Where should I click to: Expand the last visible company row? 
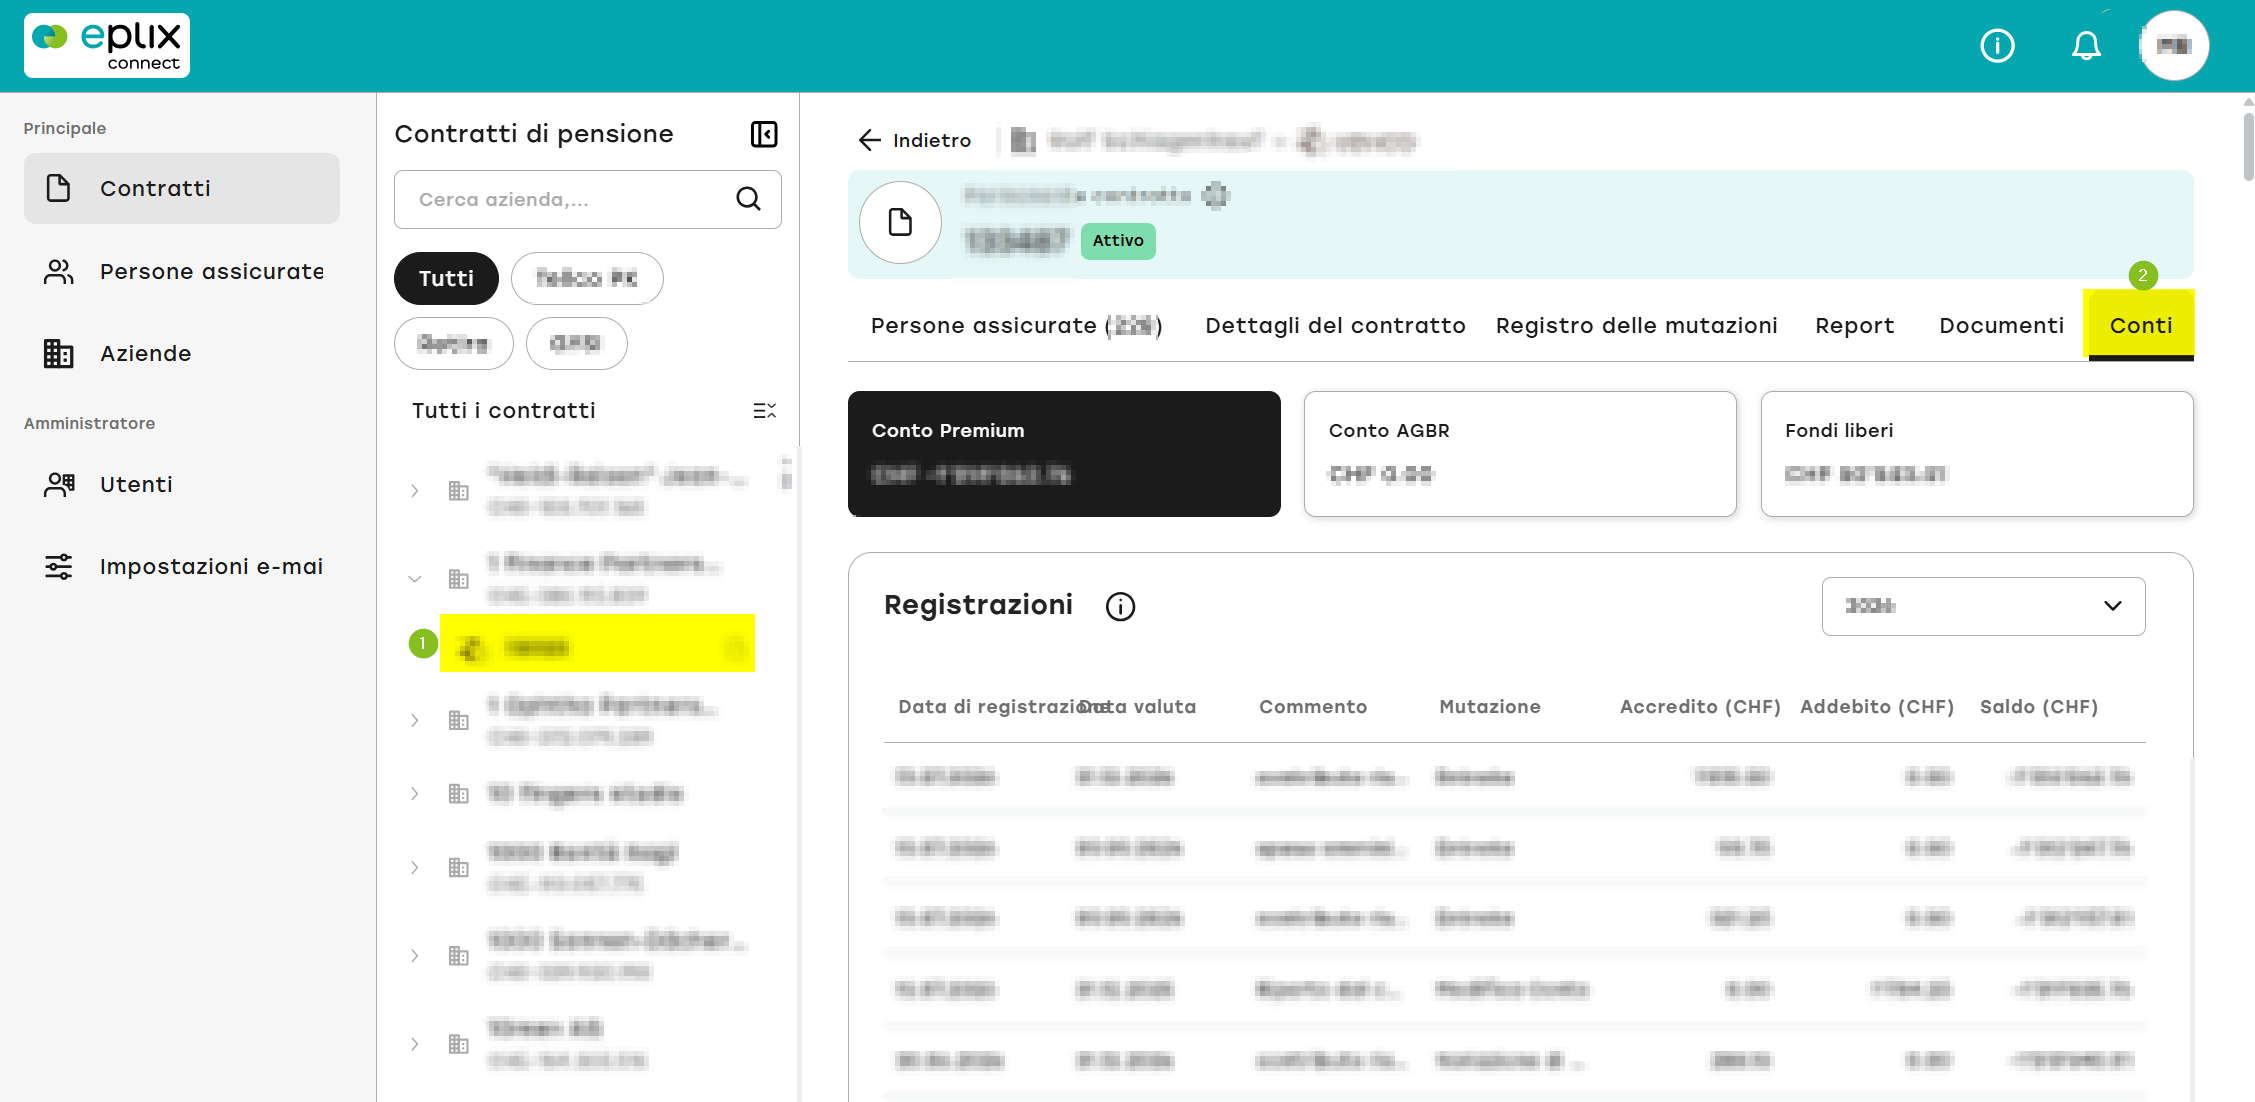pos(415,1044)
